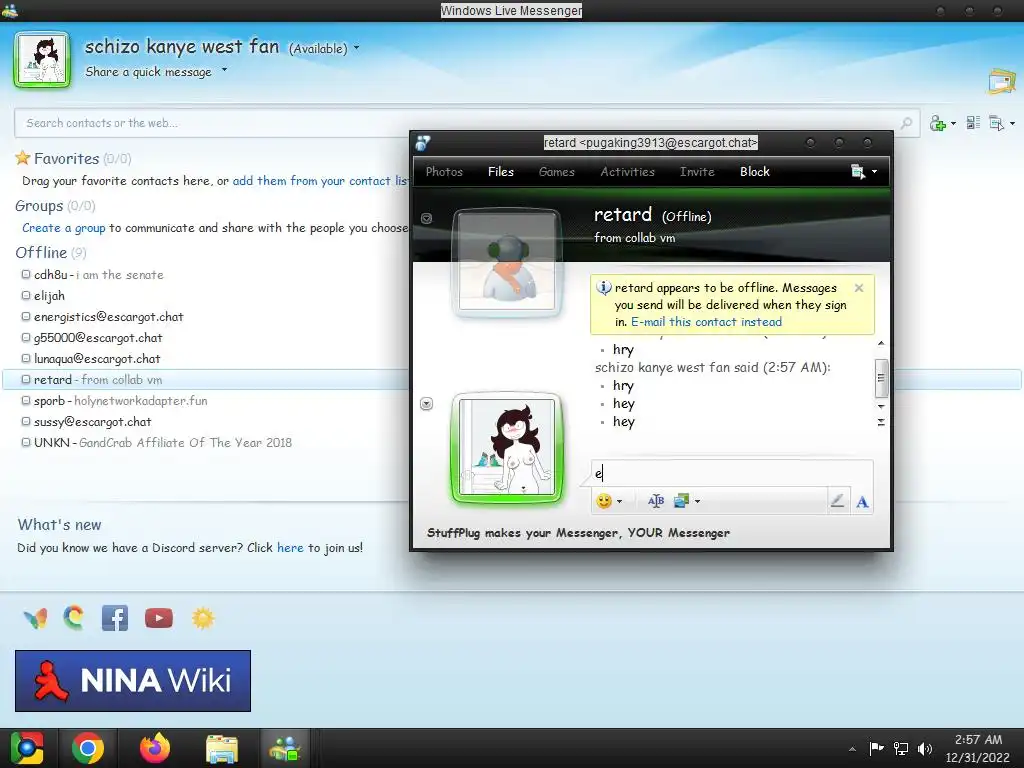The height and width of the screenshot is (768, 1024).
Task: Click the show menu icon in main window
Action: pos(996,123)
